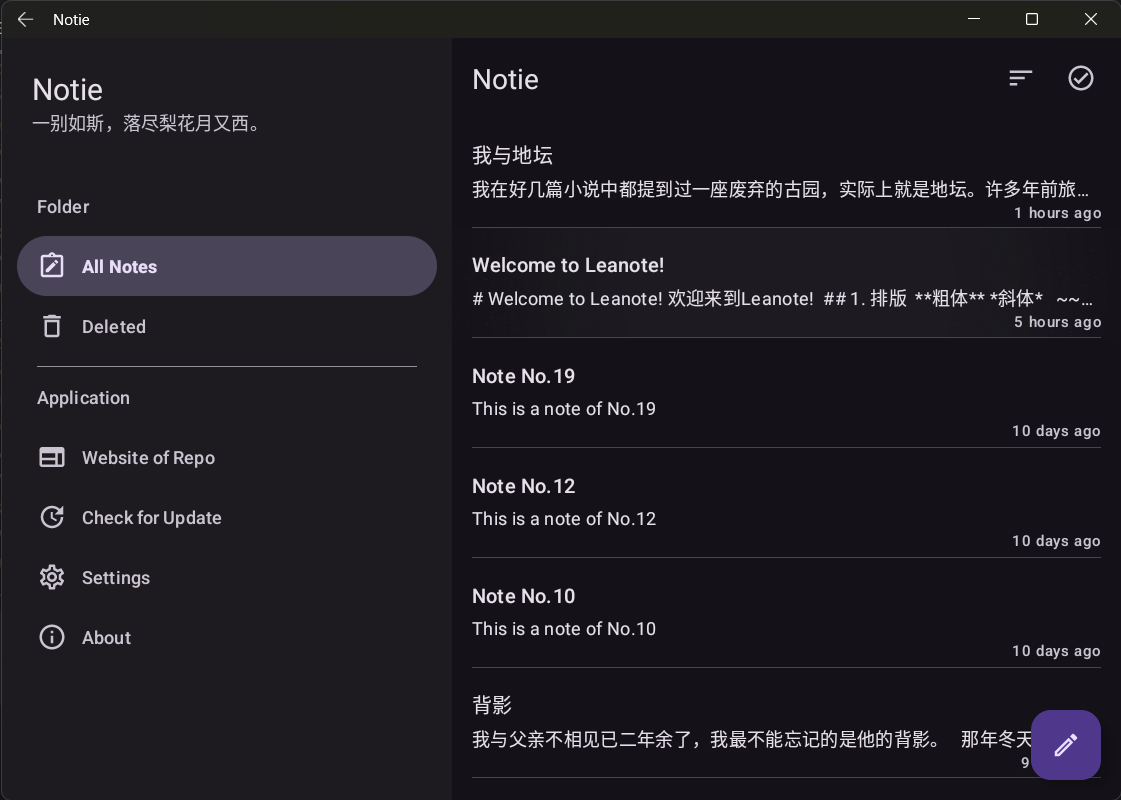Click the sidebar motto 一别如斯，落尽梨花月又西。

(x=148, y=124)
